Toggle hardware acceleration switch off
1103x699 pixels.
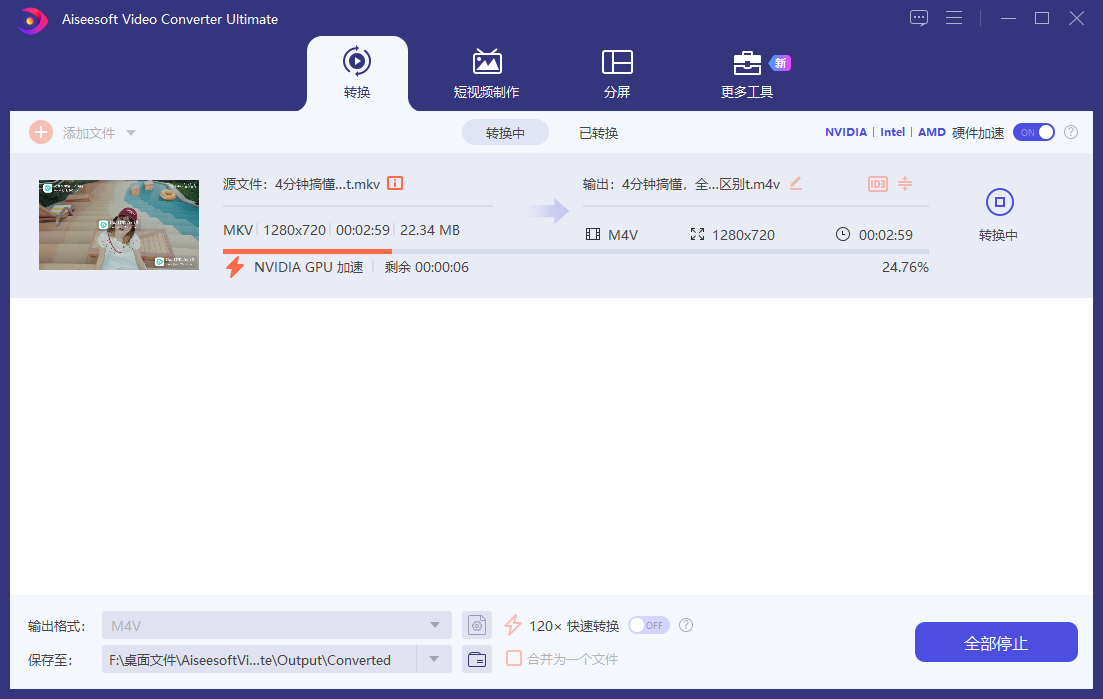(x=1034, y=132)
